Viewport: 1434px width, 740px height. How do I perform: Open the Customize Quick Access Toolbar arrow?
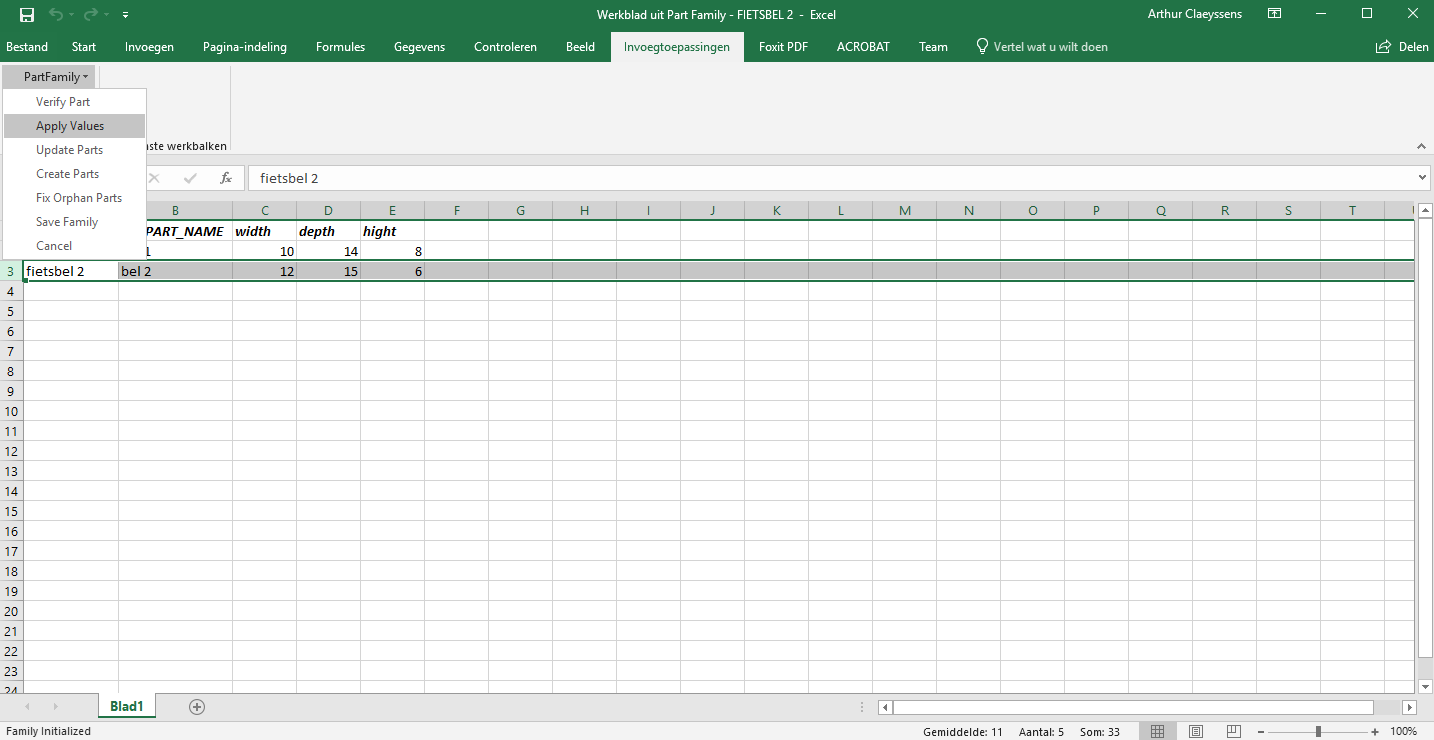125,15
